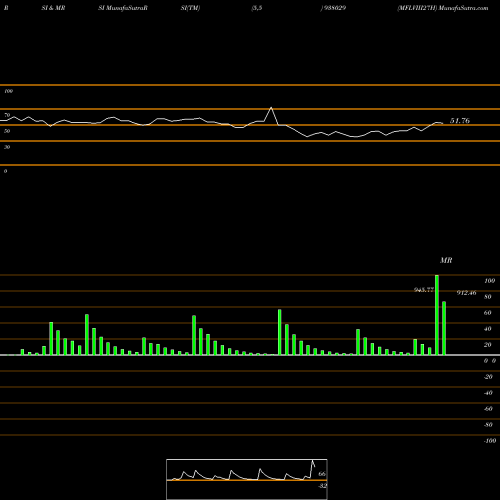
Task: Click the 938029 code in header
Action: click(x=334, y=8)
